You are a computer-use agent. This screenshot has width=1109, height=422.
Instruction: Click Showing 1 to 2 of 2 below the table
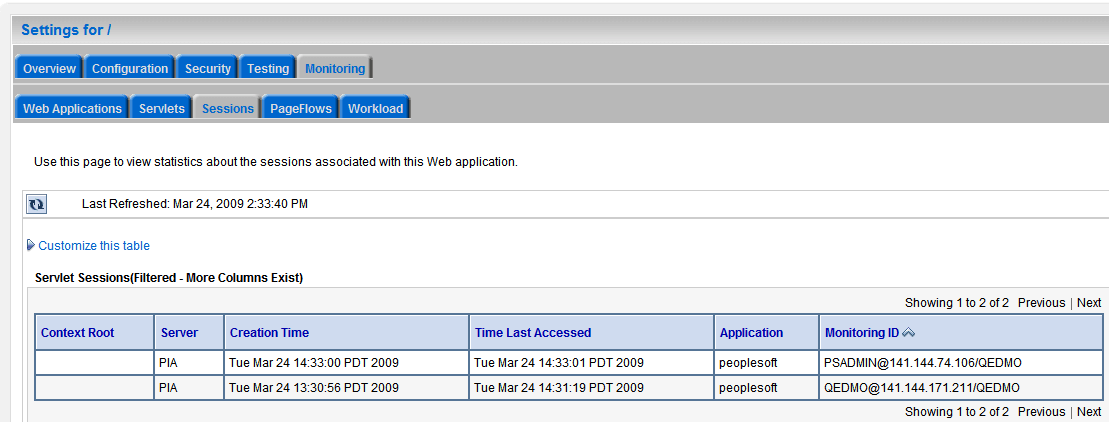click(x=957, y=411)
